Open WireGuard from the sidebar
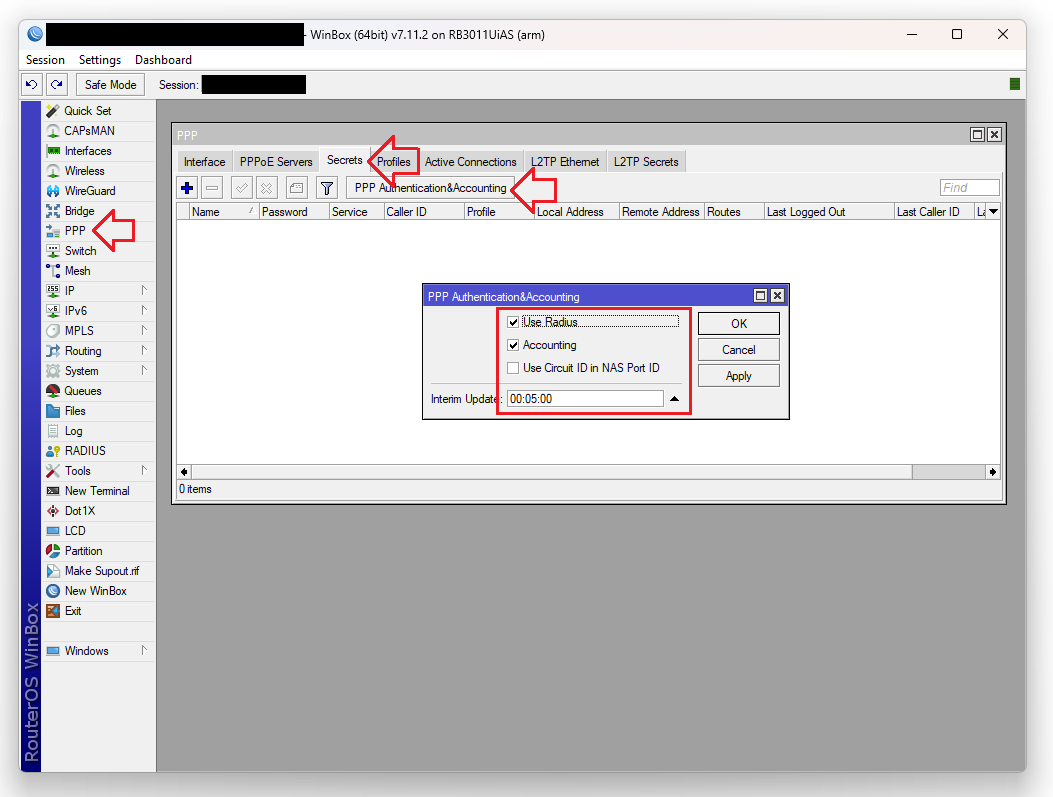 (89, 191)
